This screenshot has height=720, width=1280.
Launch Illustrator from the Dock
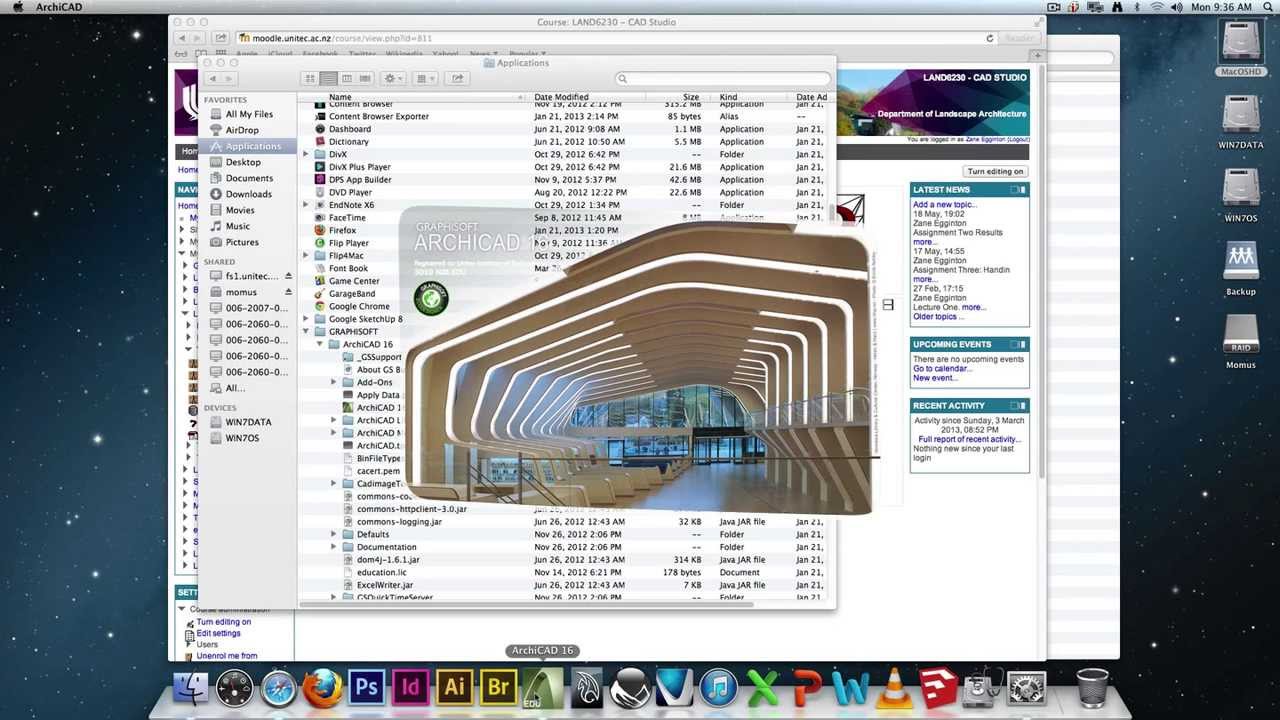(454, 688)
